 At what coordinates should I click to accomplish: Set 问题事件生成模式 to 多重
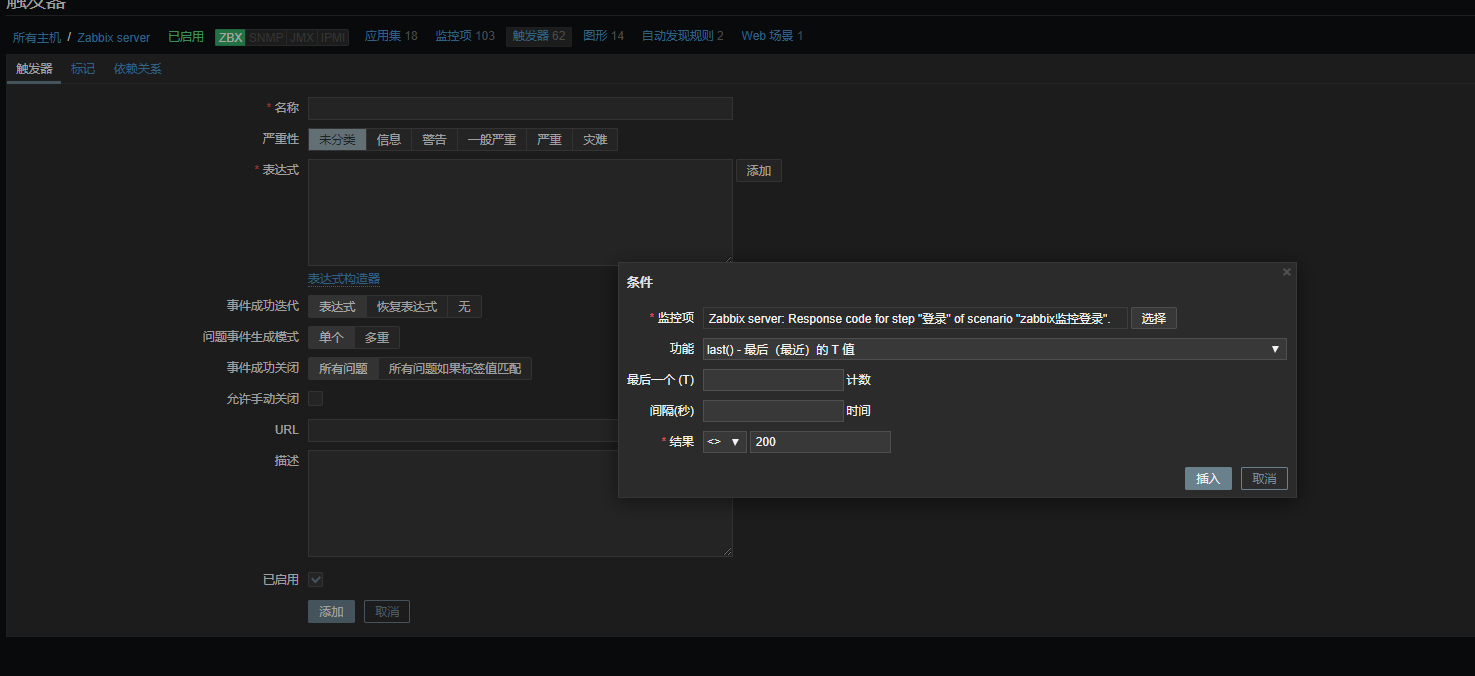[x=376, y=338]
